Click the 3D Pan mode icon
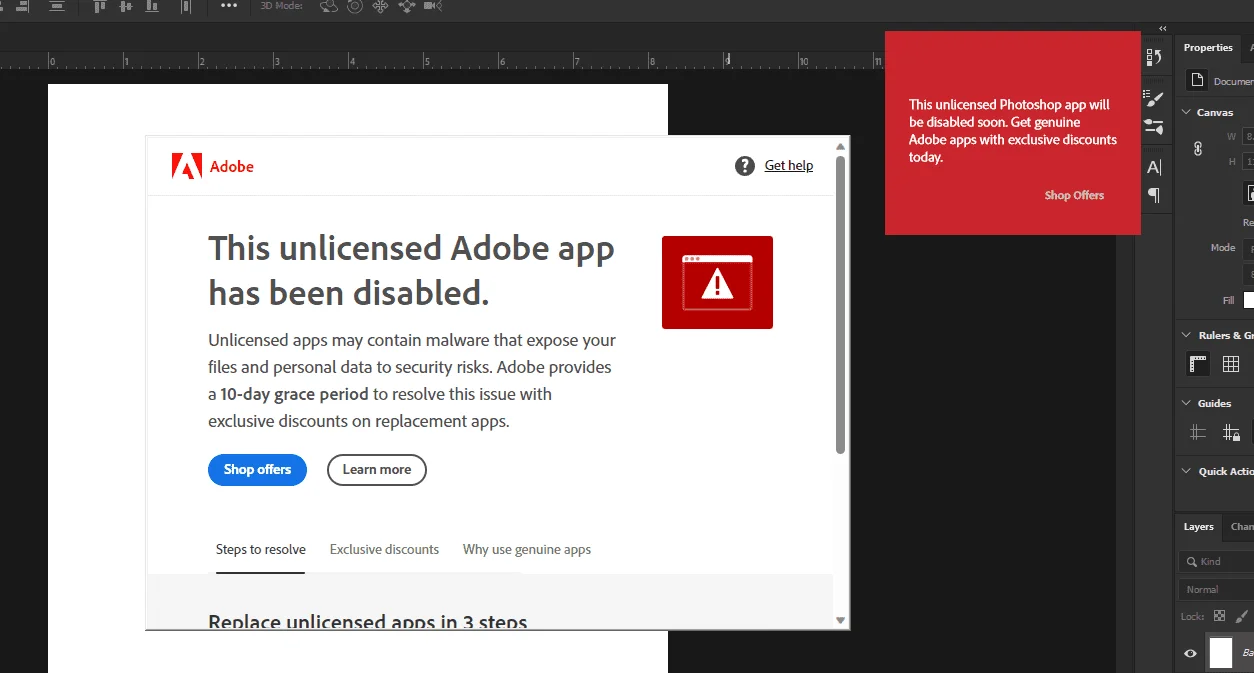The width and height of the screenshot is (1254, 673). [381, 6]
